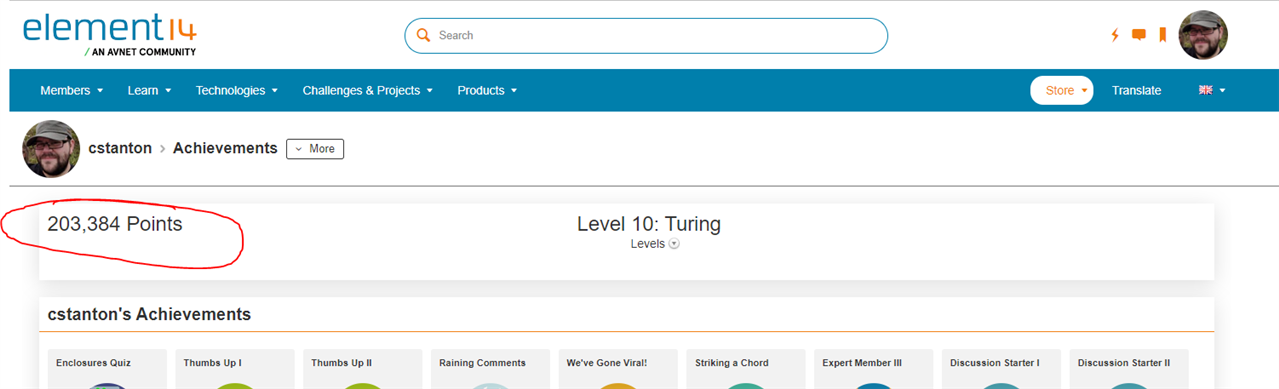Open the chat messages icon

click(x=1138, y=35)
